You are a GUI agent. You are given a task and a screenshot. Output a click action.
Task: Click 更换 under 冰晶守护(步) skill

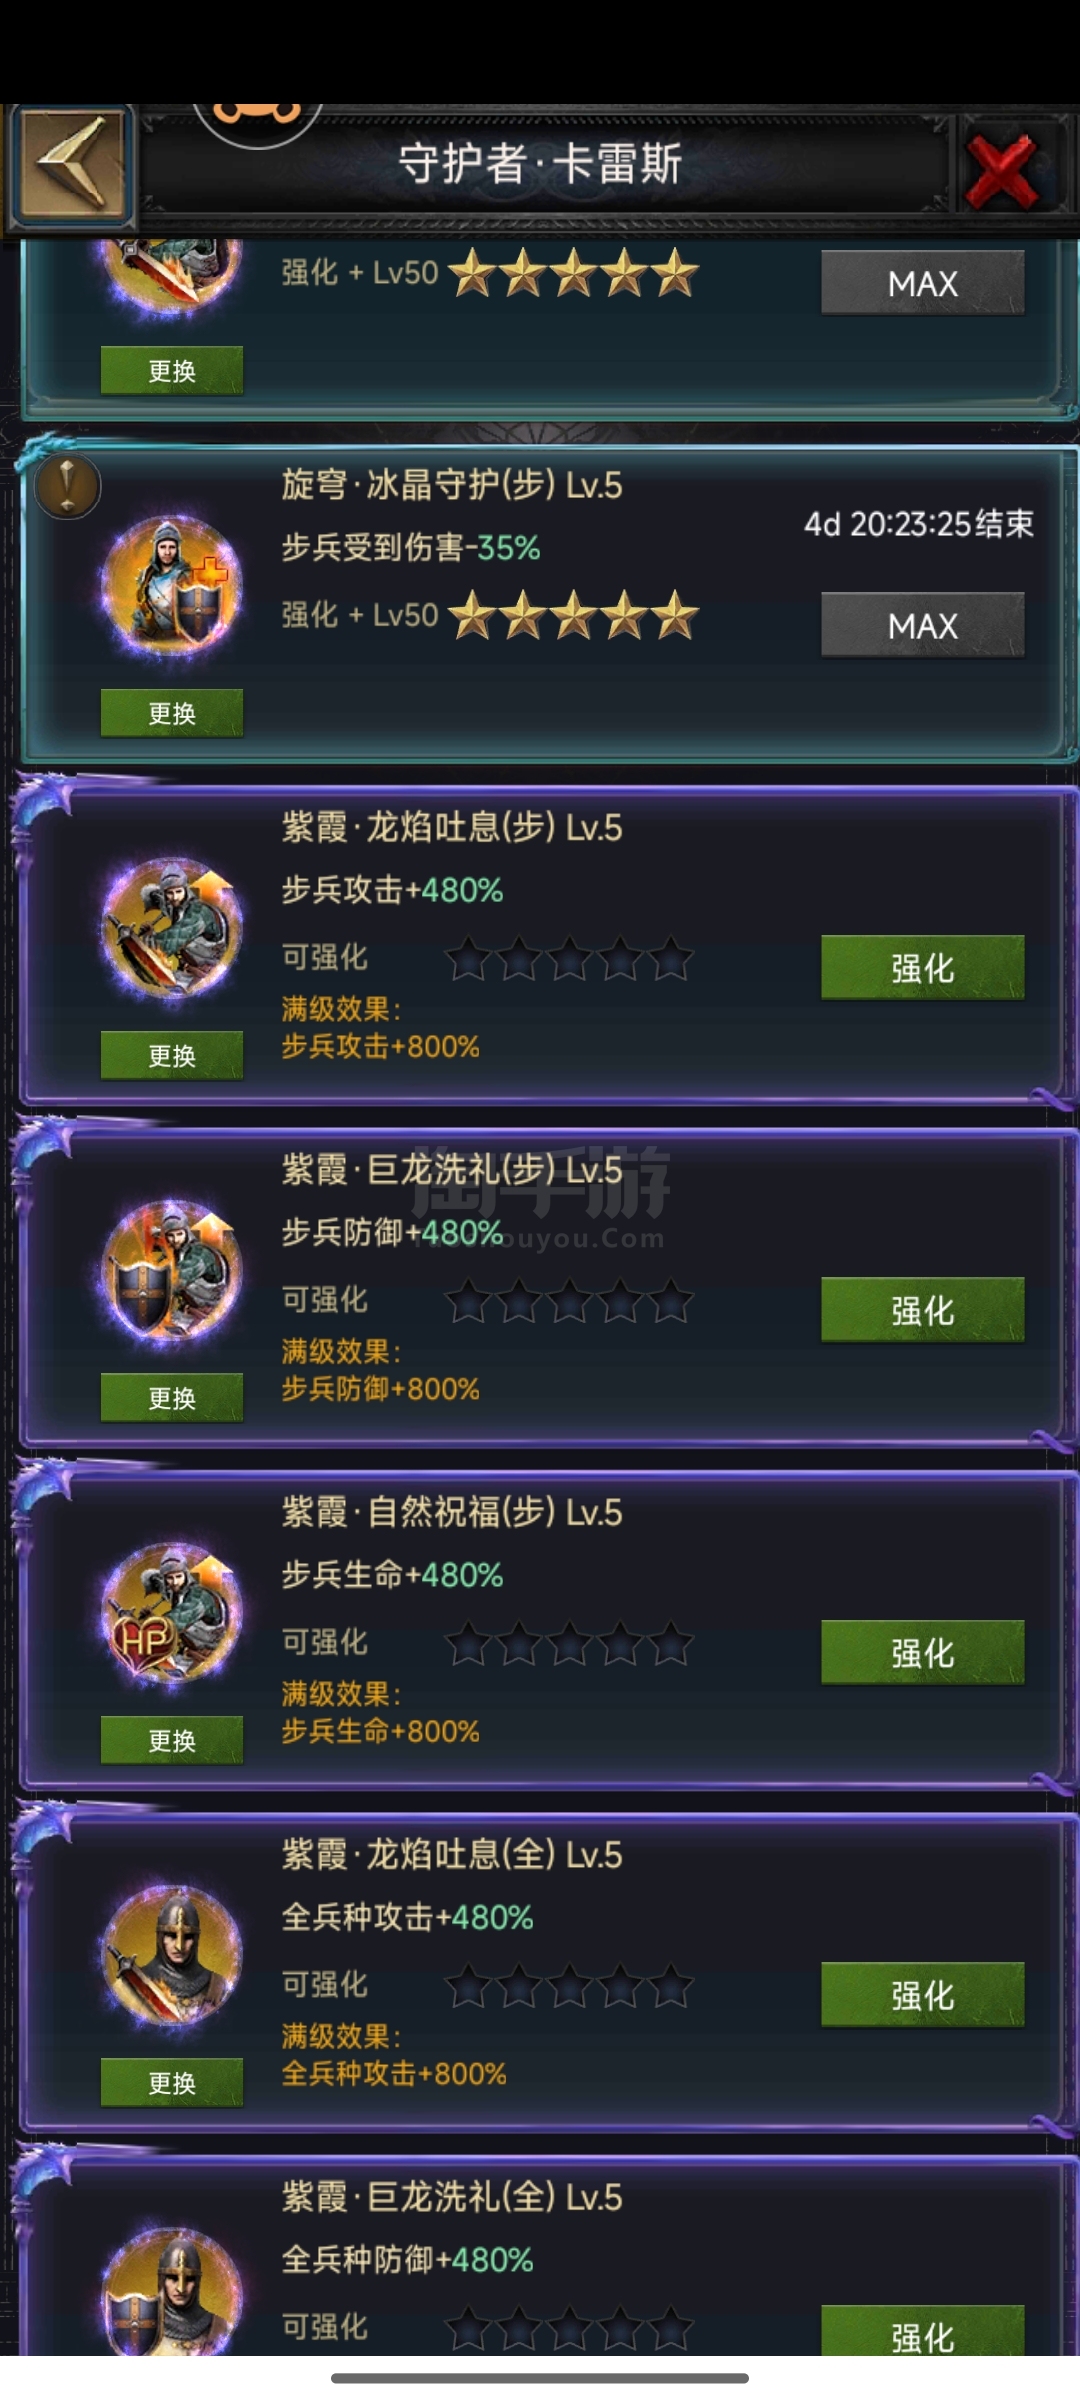point(172,713)
